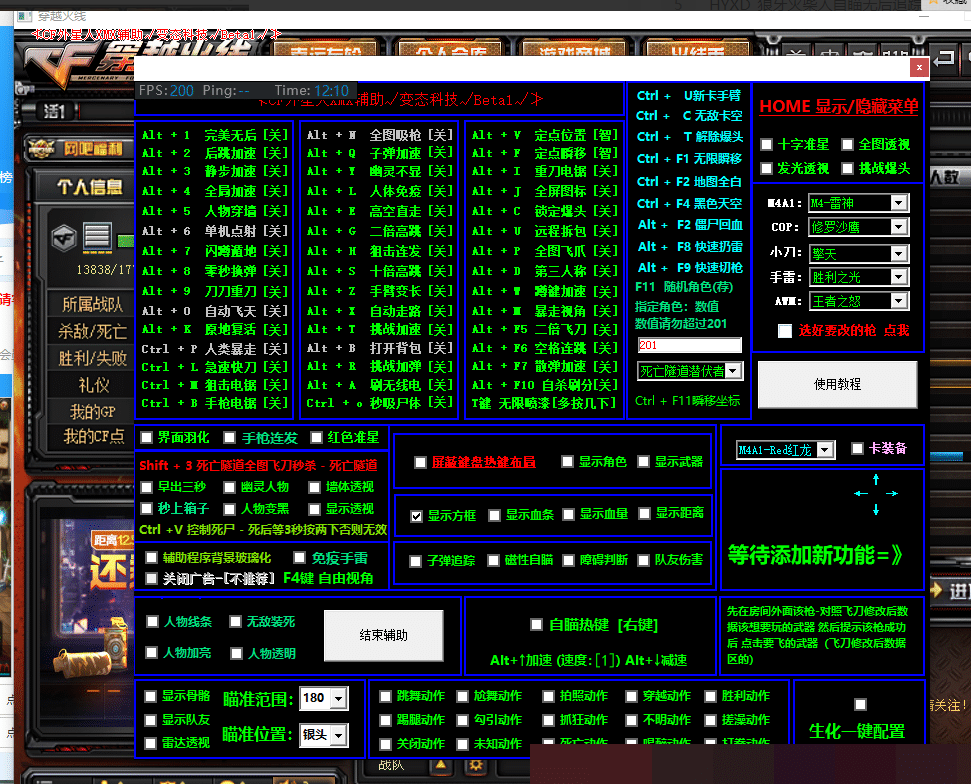This screenshot has height=784, width=971.
Task: Click the right arrow in the direction pad
Action: pyautogui.click(x=892, y=494)
